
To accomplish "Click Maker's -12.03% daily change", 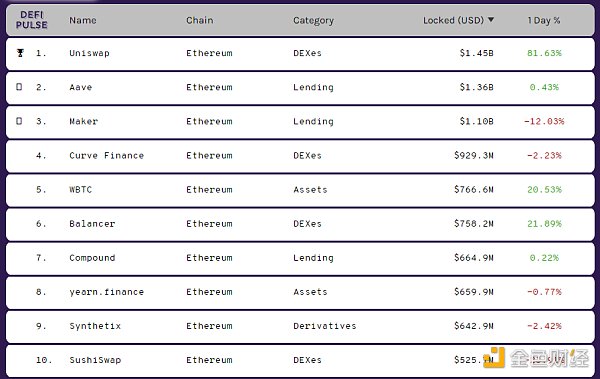I will click(x=544, y=121).
